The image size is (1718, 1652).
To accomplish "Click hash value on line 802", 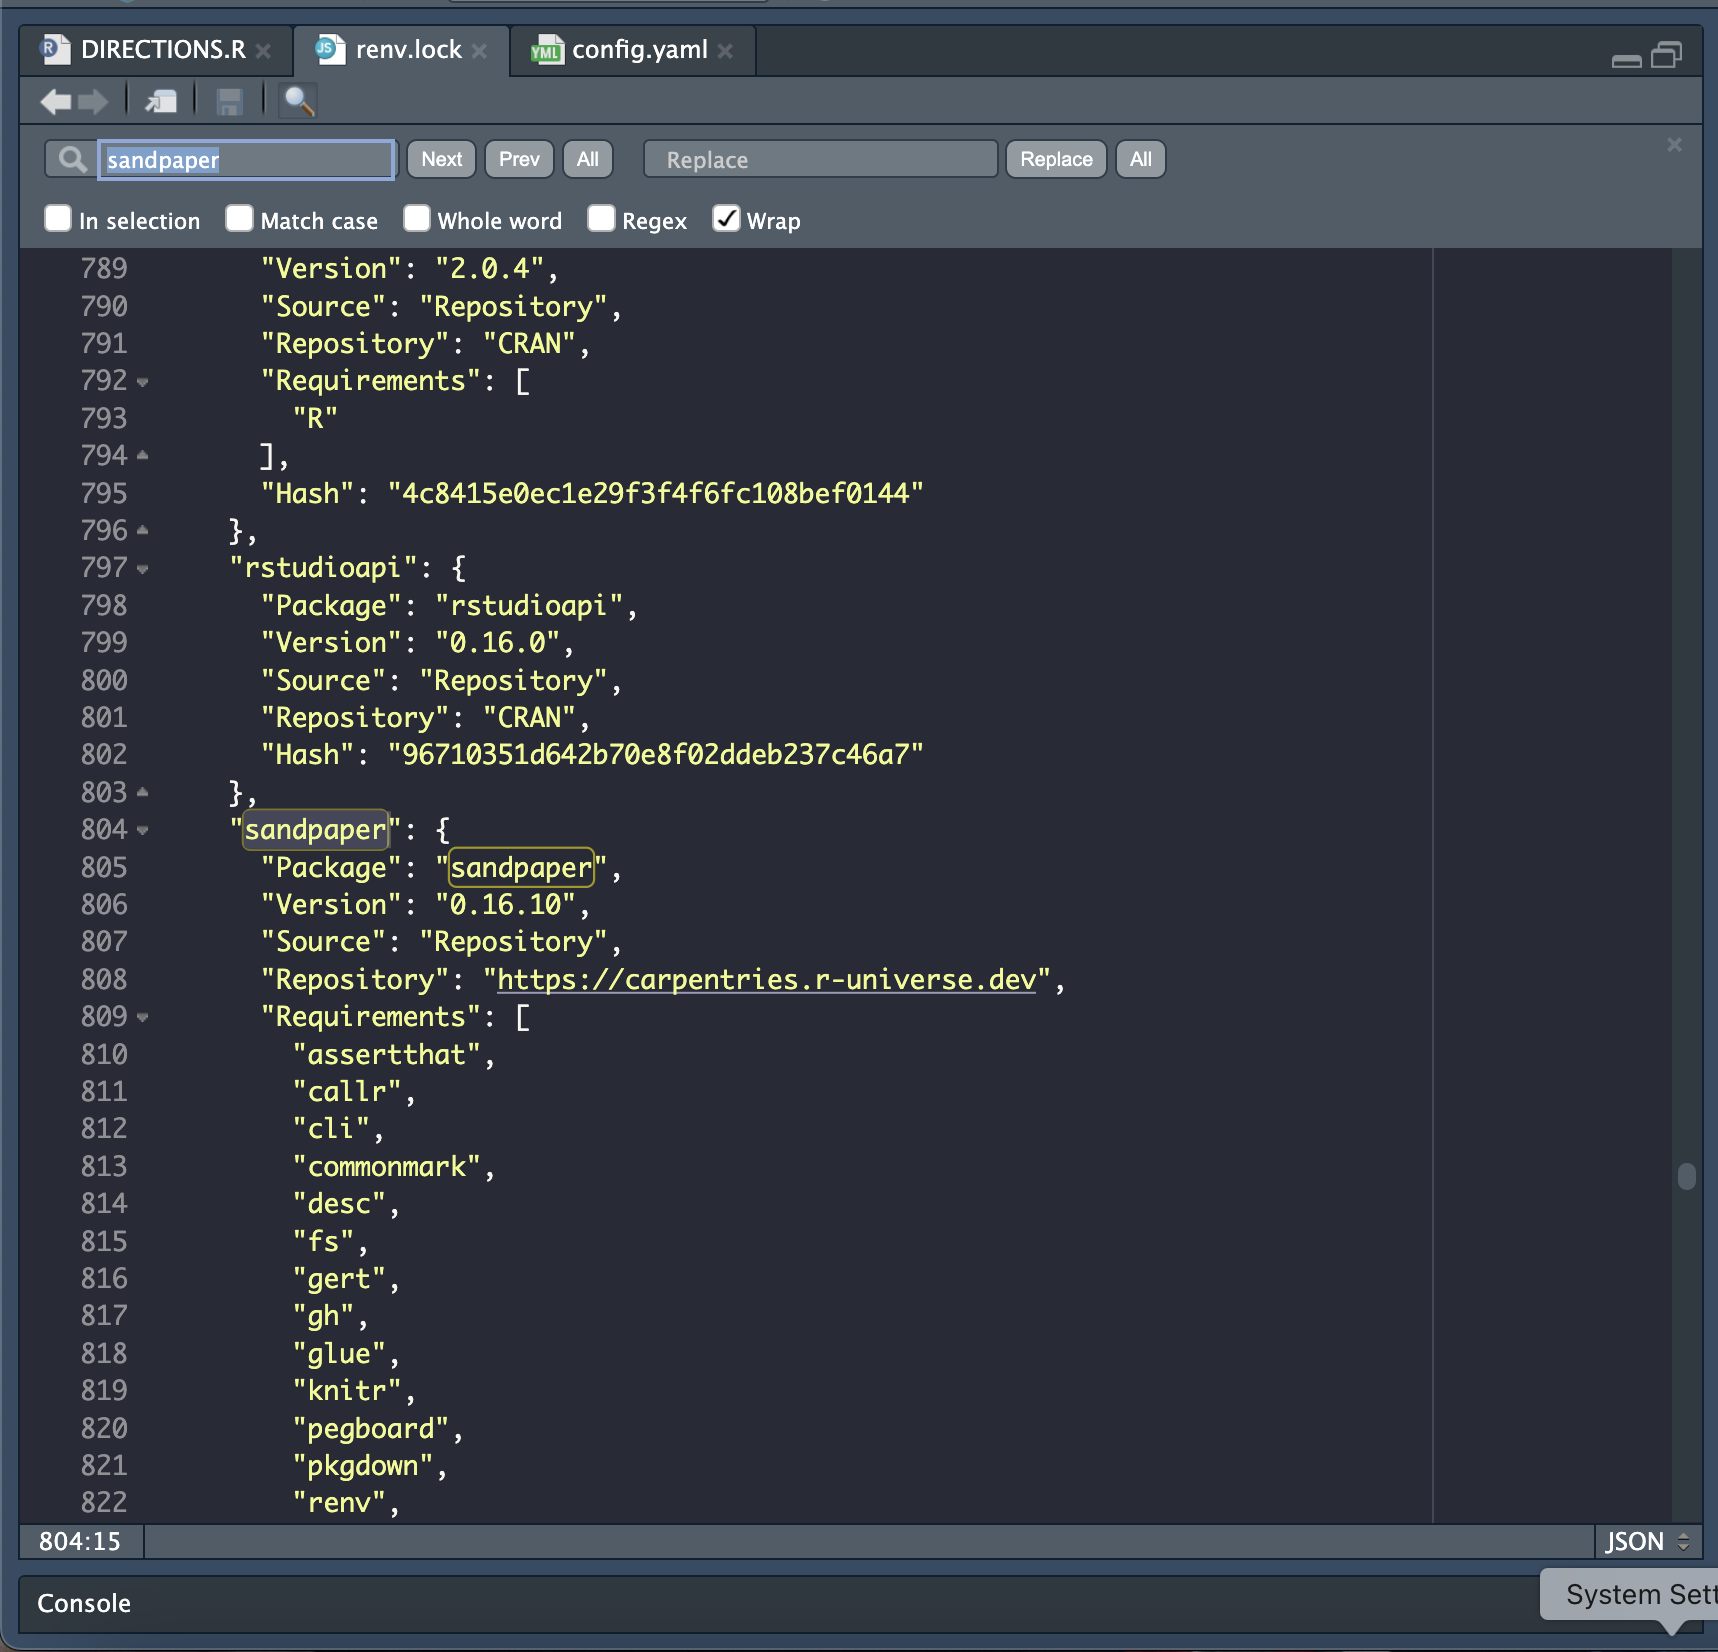I will click(x=656, y=754).
